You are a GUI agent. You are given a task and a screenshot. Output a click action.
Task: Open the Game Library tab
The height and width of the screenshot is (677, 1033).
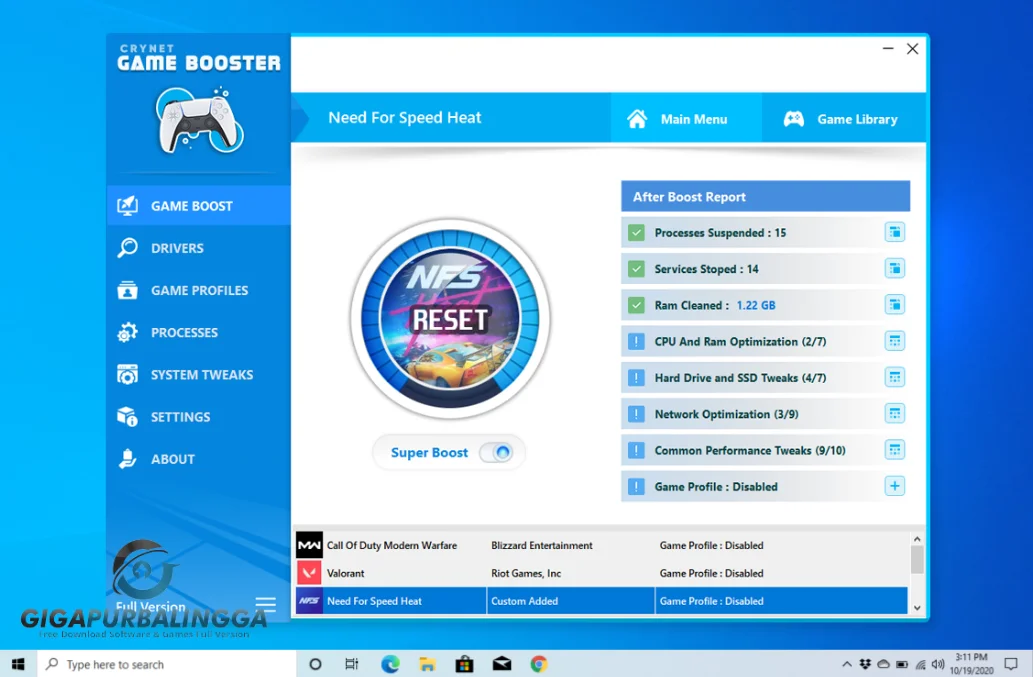(x=844, y=119)
